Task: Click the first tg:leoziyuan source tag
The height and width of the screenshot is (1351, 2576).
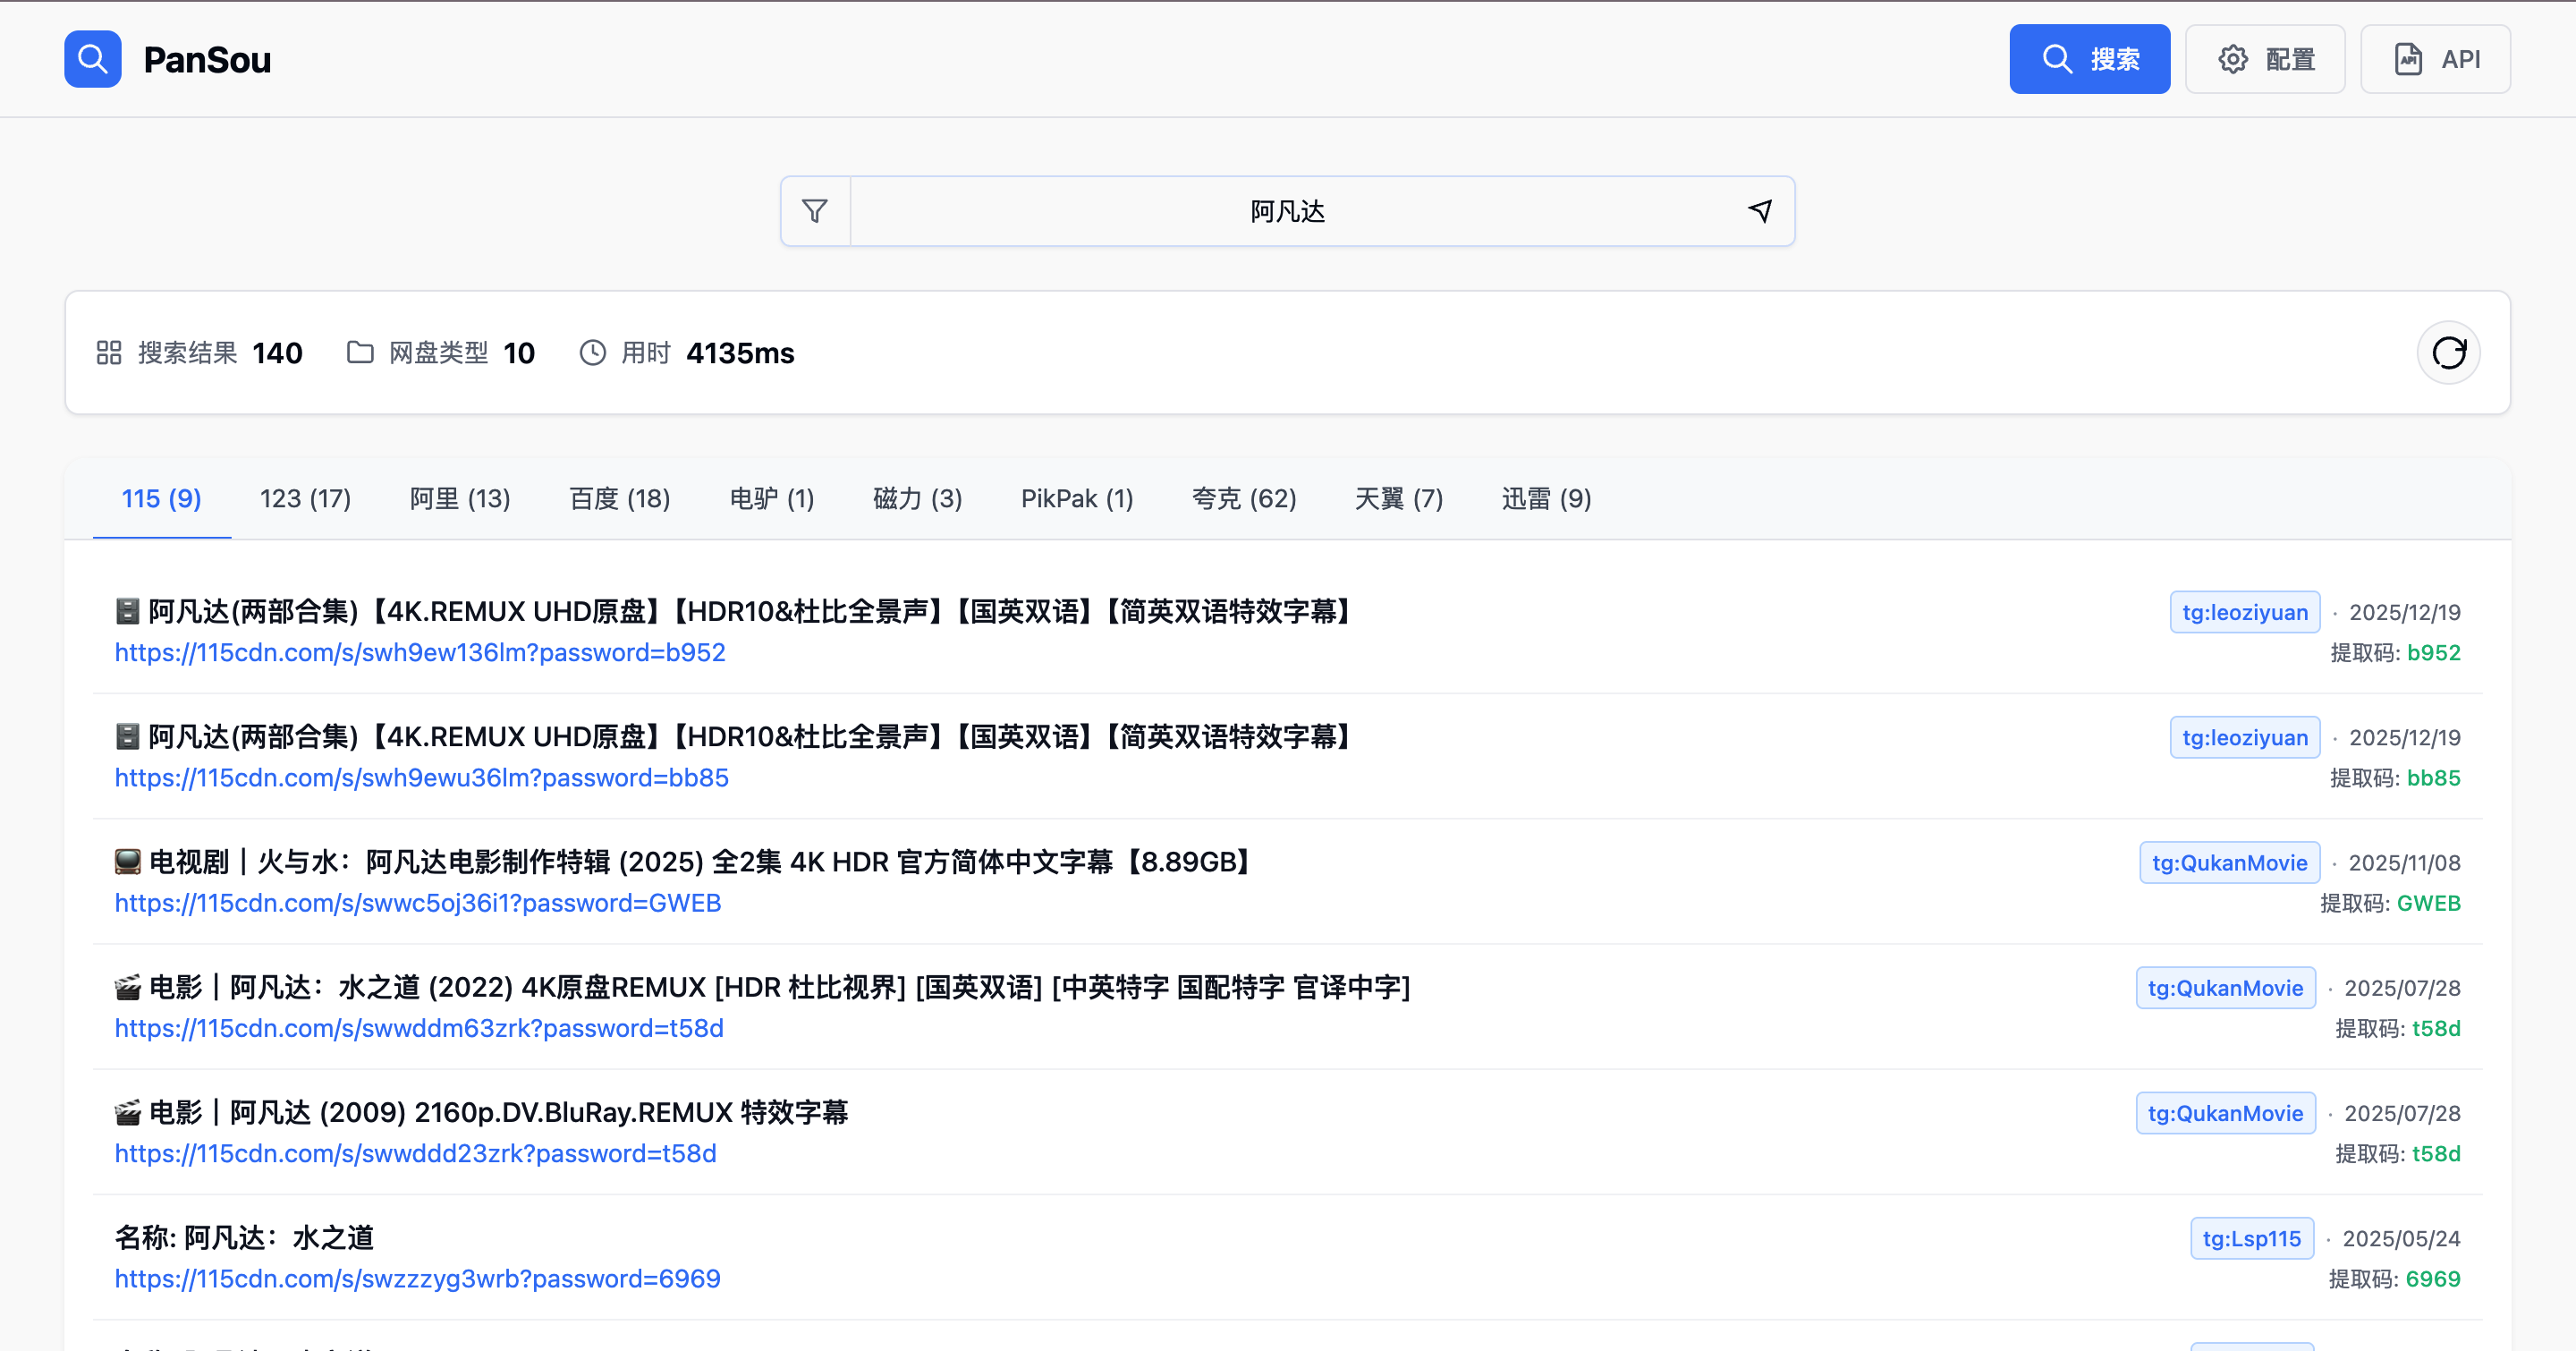Action: tap(2244, 612)
